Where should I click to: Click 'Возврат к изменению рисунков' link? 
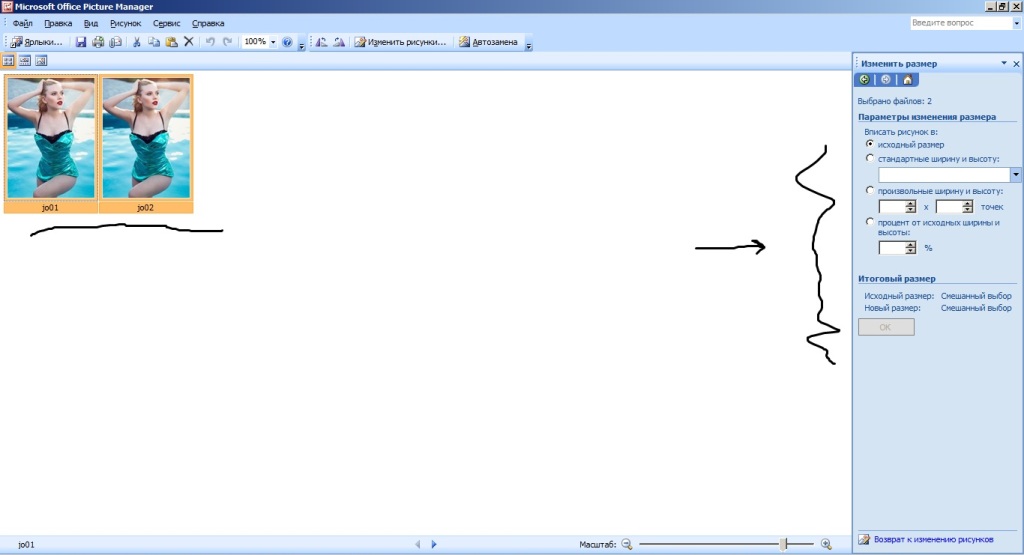[932, 540]
